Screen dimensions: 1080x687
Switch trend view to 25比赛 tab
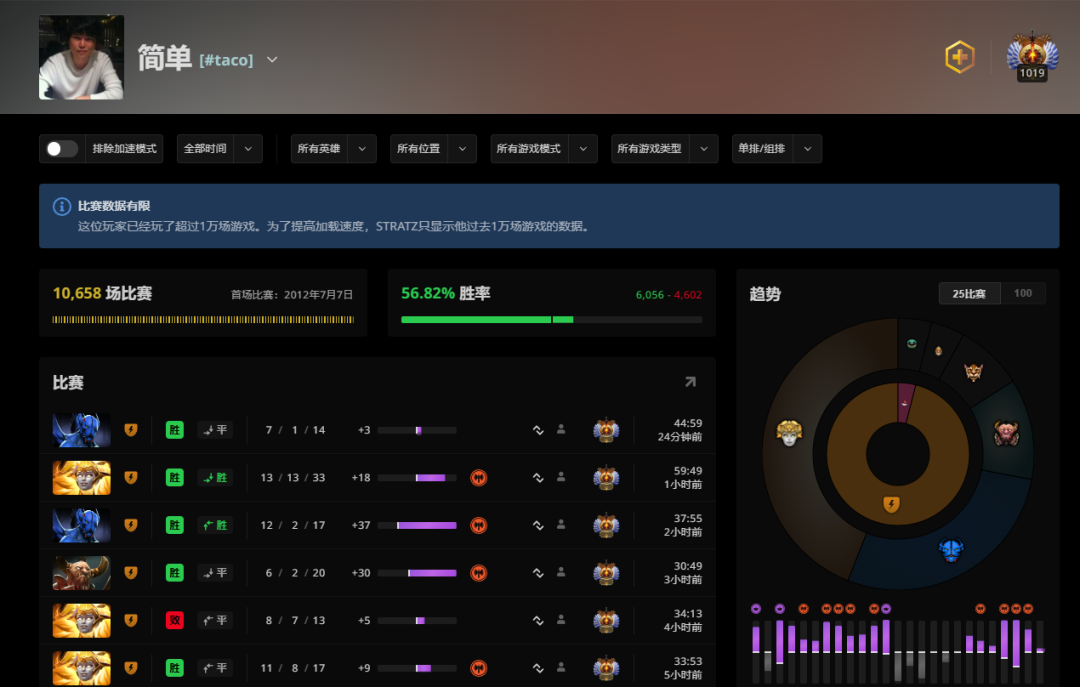click(x=969, y=294)
